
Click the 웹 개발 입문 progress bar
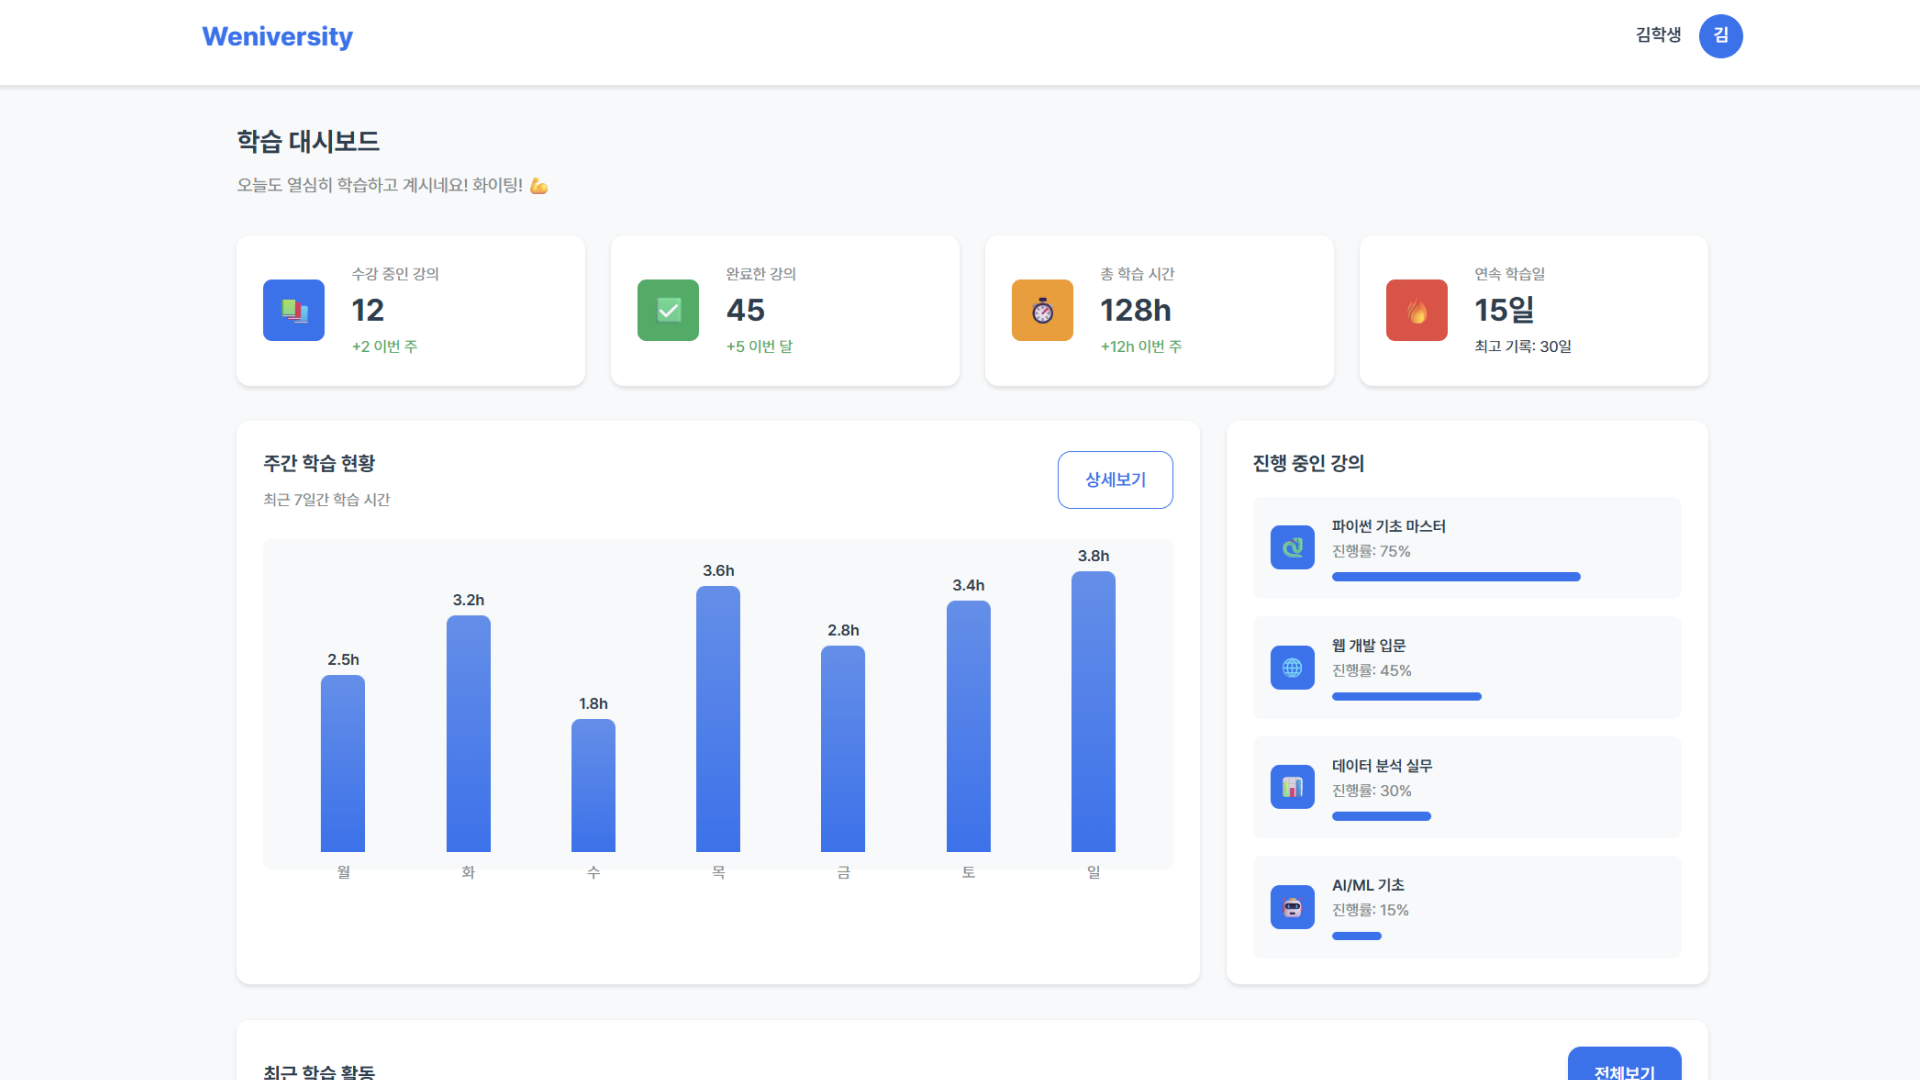point(1406,697)
